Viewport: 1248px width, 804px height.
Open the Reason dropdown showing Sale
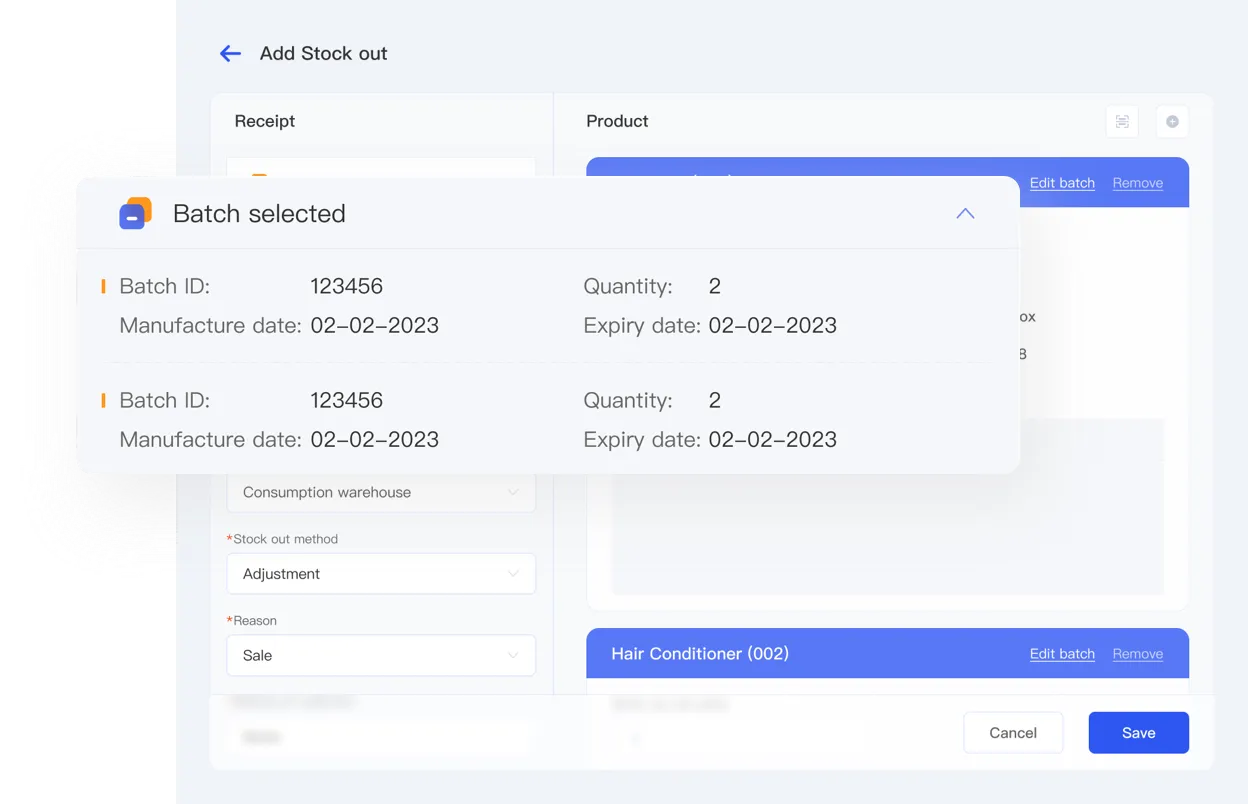pyautogui.click(x=381, y=655)
